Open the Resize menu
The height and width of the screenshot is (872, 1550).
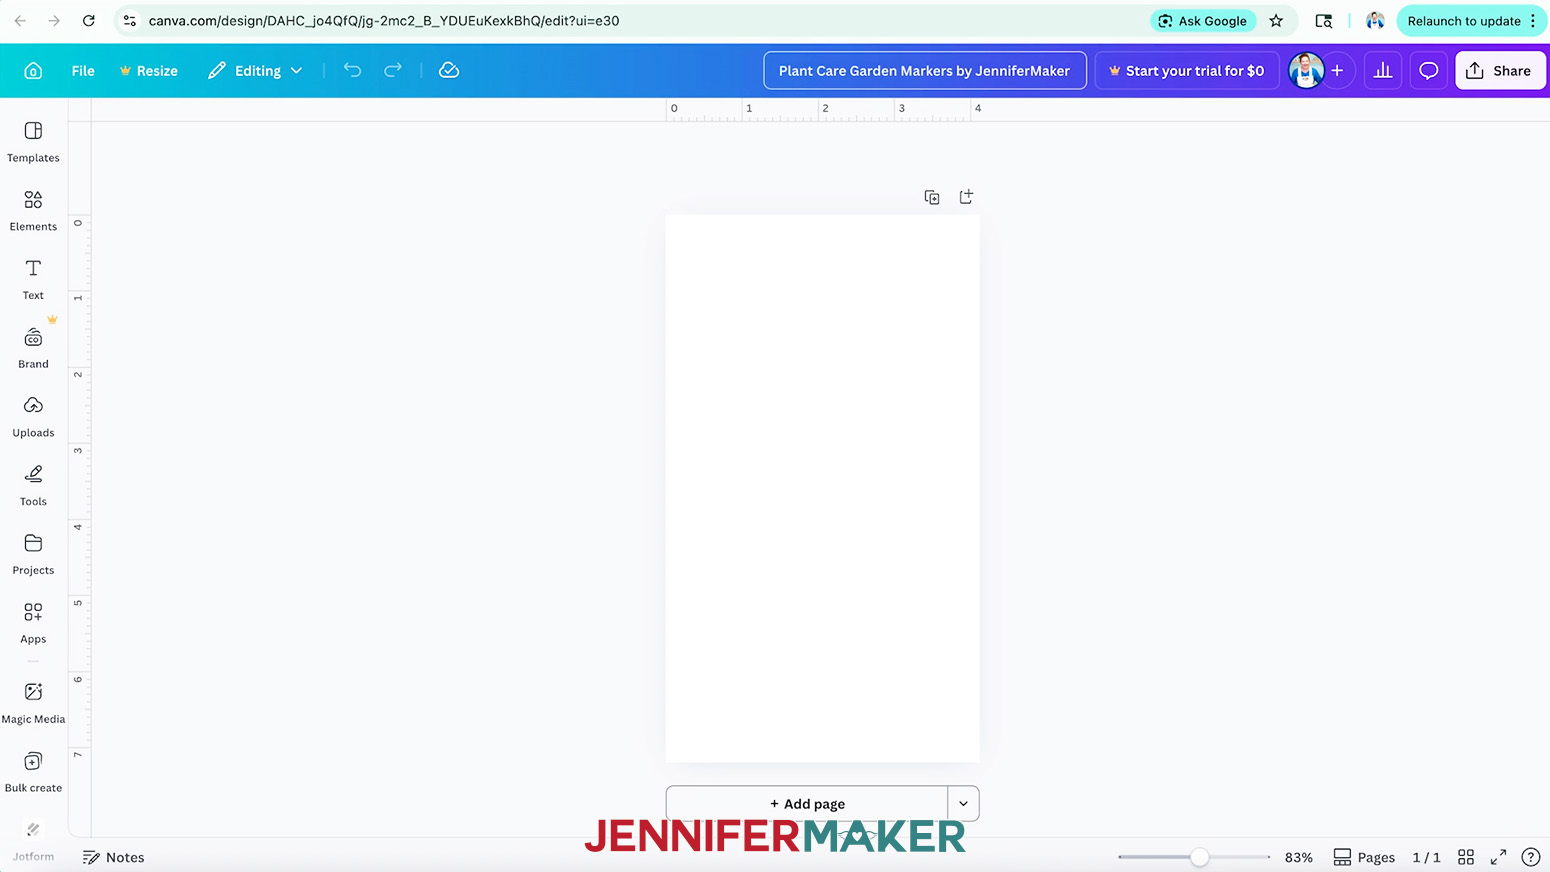(148, 71)
